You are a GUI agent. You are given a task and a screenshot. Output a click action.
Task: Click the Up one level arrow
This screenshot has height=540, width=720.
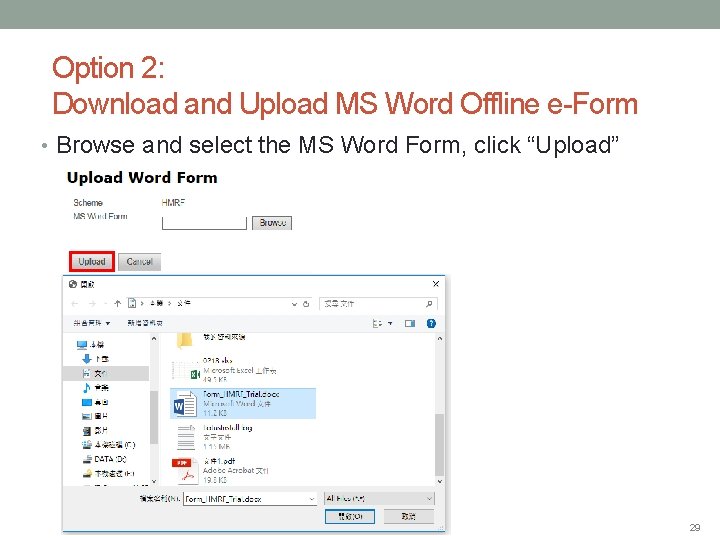[118, 304]
